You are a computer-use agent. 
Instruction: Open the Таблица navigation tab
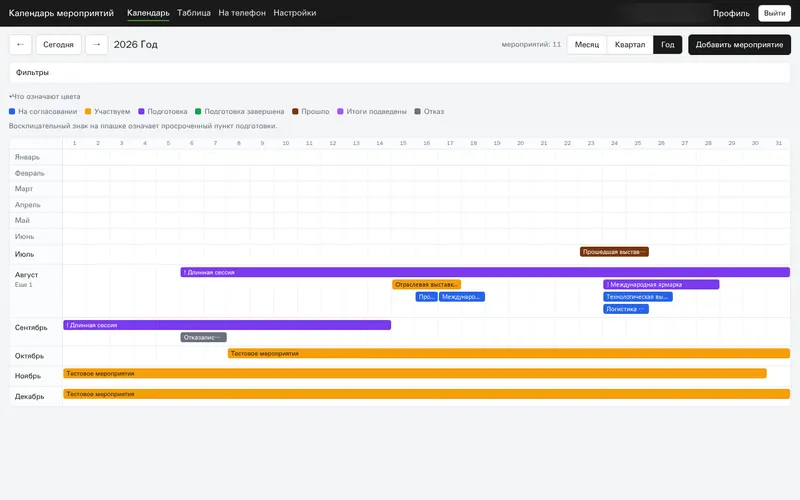(194, 13)
